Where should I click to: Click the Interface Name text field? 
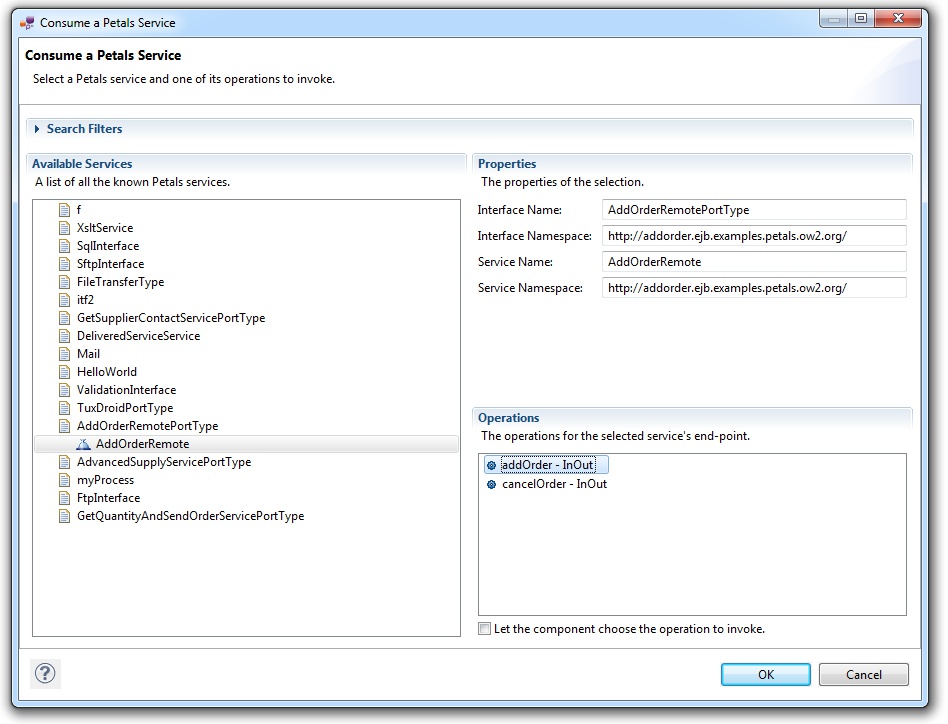(x=754, y=210)
